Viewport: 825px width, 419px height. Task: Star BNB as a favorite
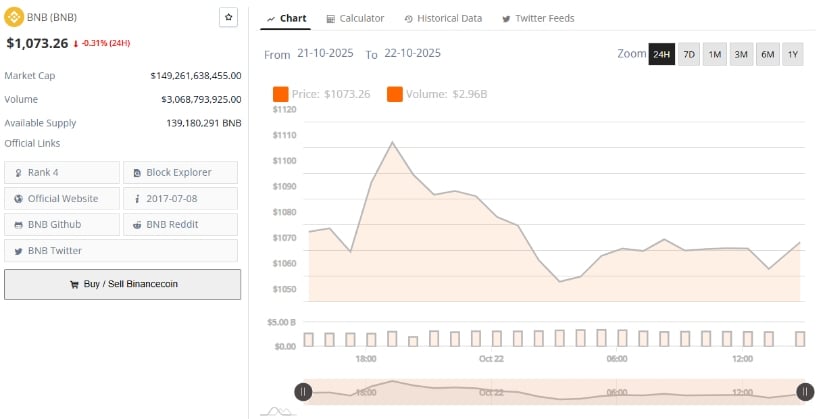coord(229,18)
